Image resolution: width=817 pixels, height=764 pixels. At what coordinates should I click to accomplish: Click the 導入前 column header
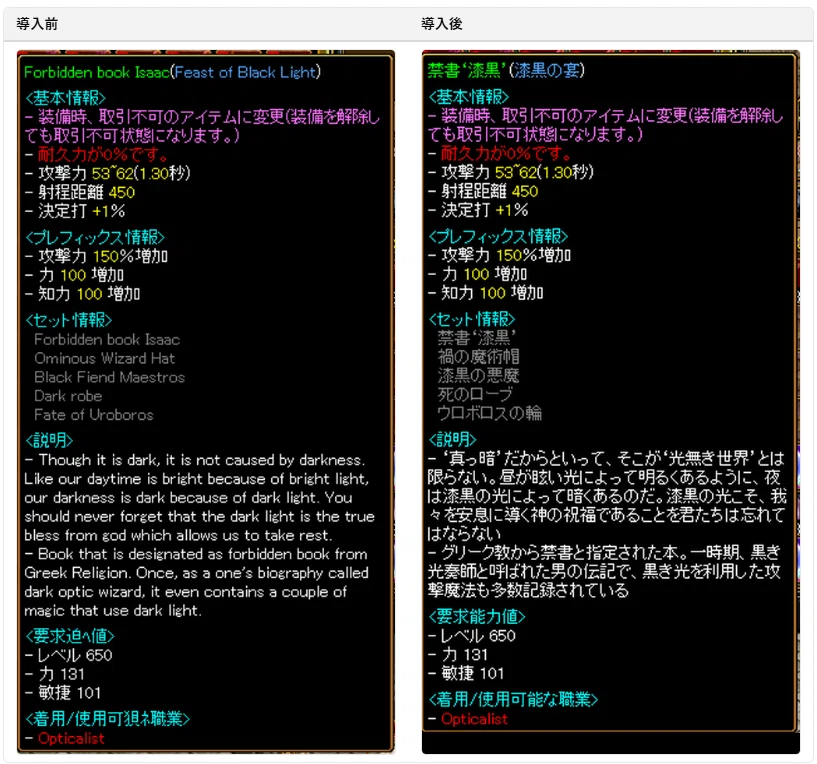pyautogui.click(x=37, y=24)
